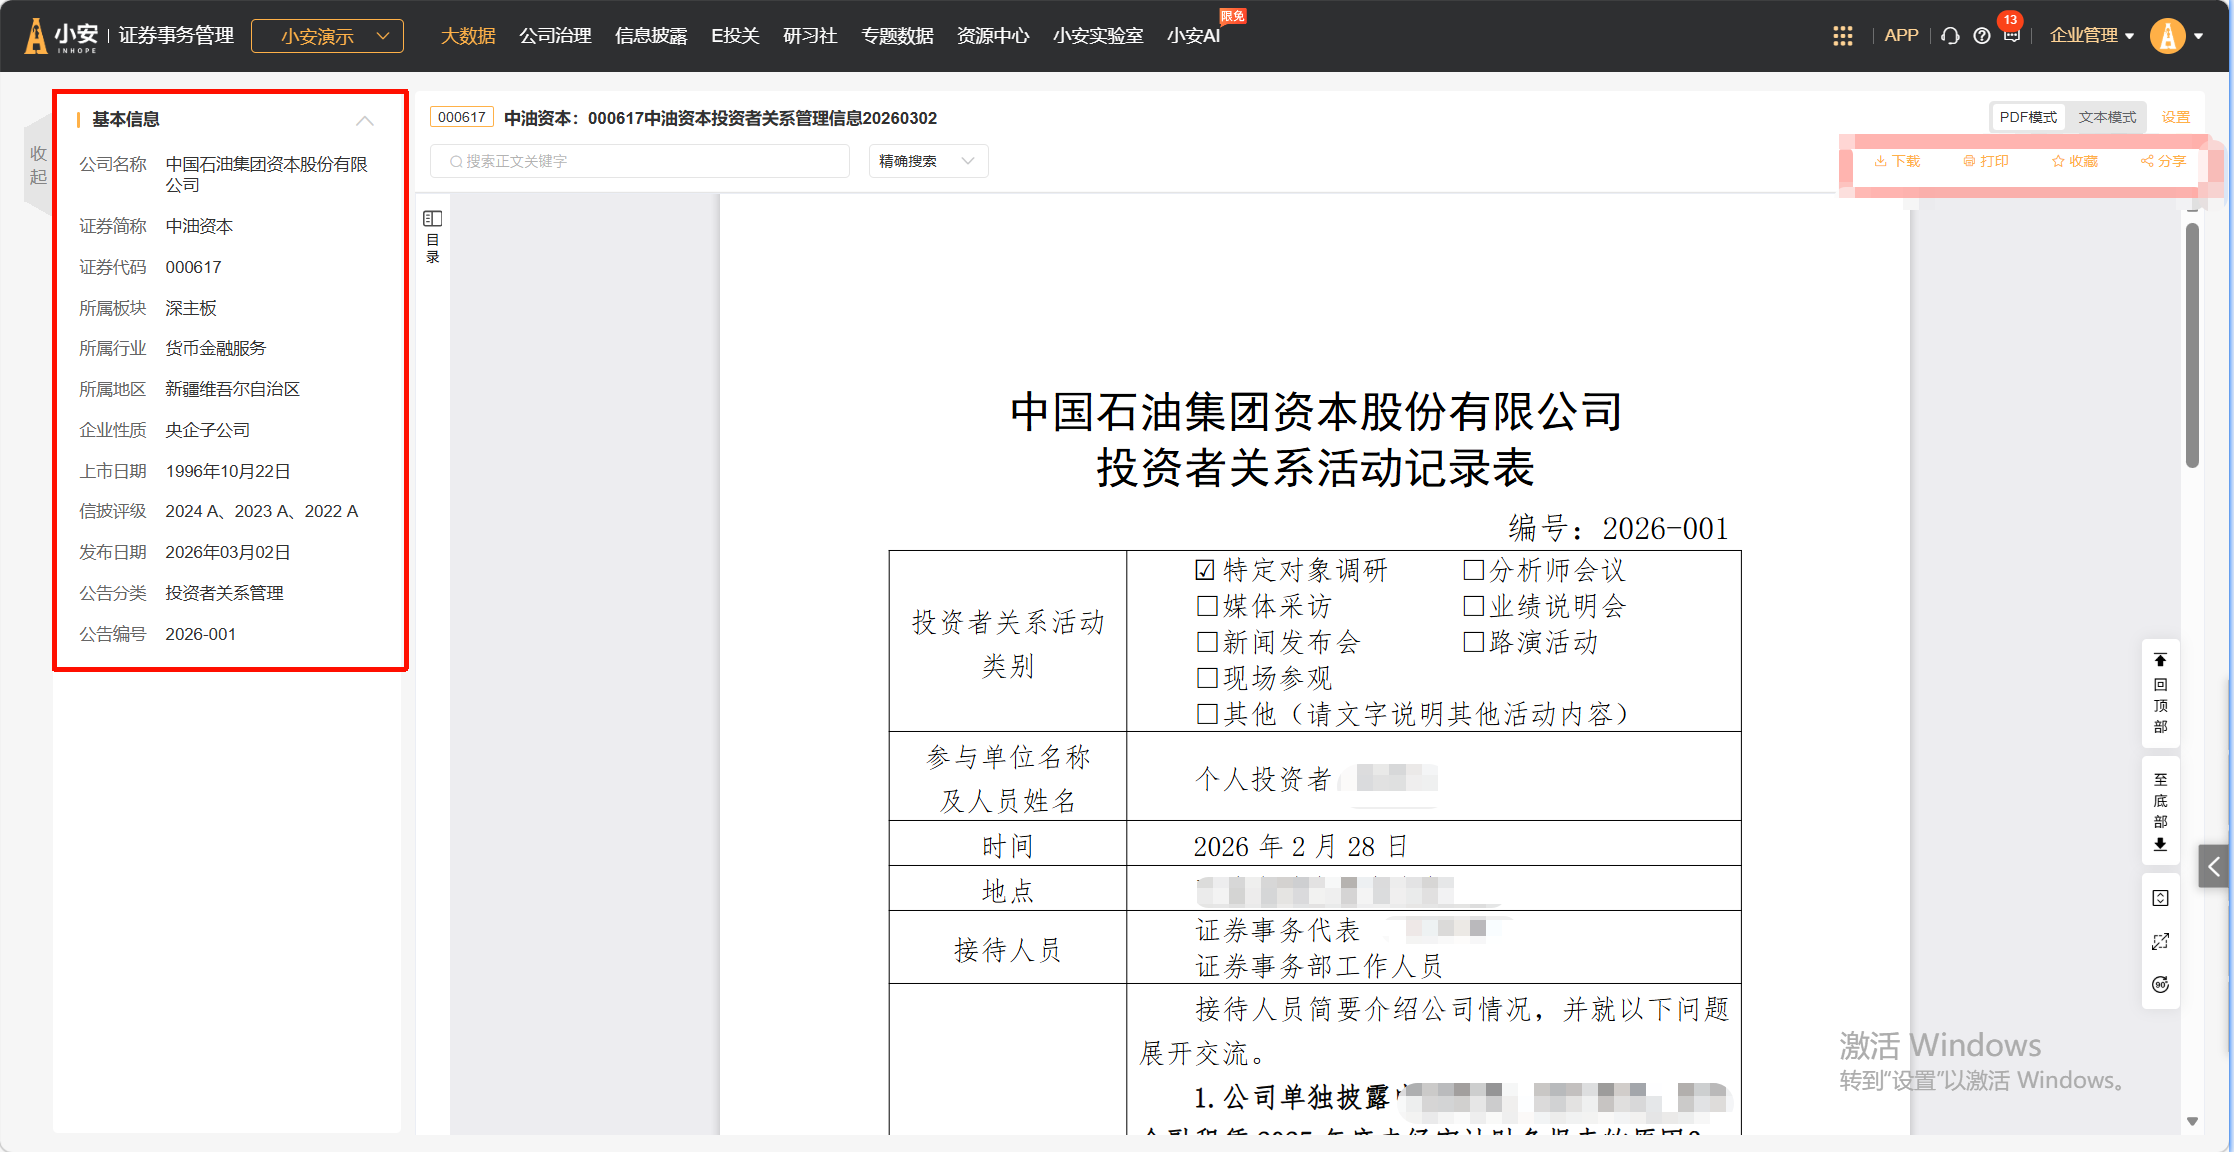2234x1152 pixels.
Task: Toggle fullscreen expand icon in viewer
Action: pos(2160,942)
